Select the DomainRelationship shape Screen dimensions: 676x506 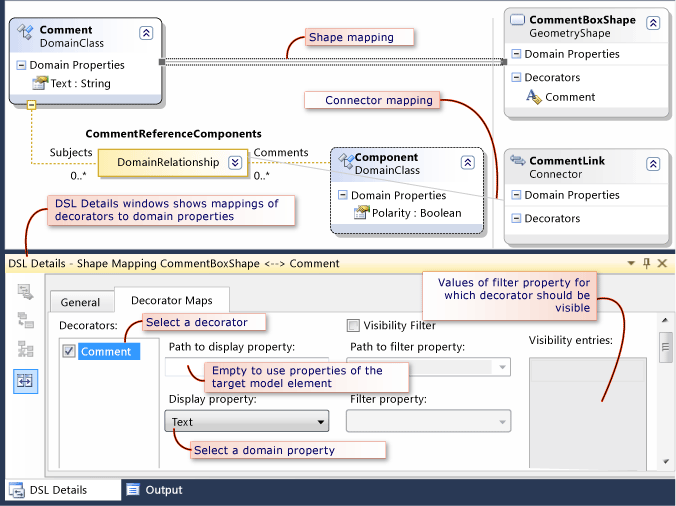click(x=173, y=163)
